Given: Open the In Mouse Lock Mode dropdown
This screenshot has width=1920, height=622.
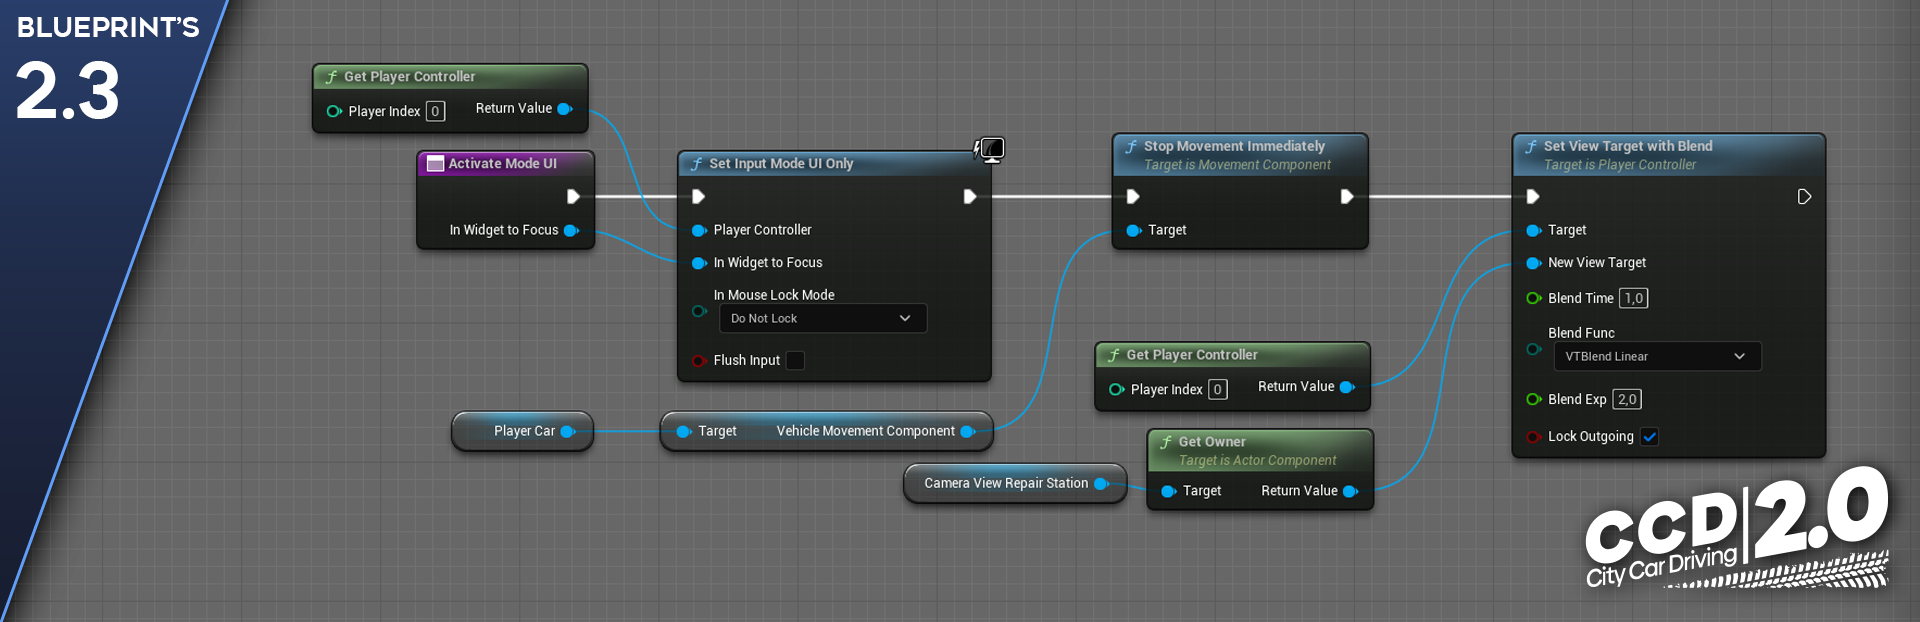Looking at the screenshot, I should (822, 319).
